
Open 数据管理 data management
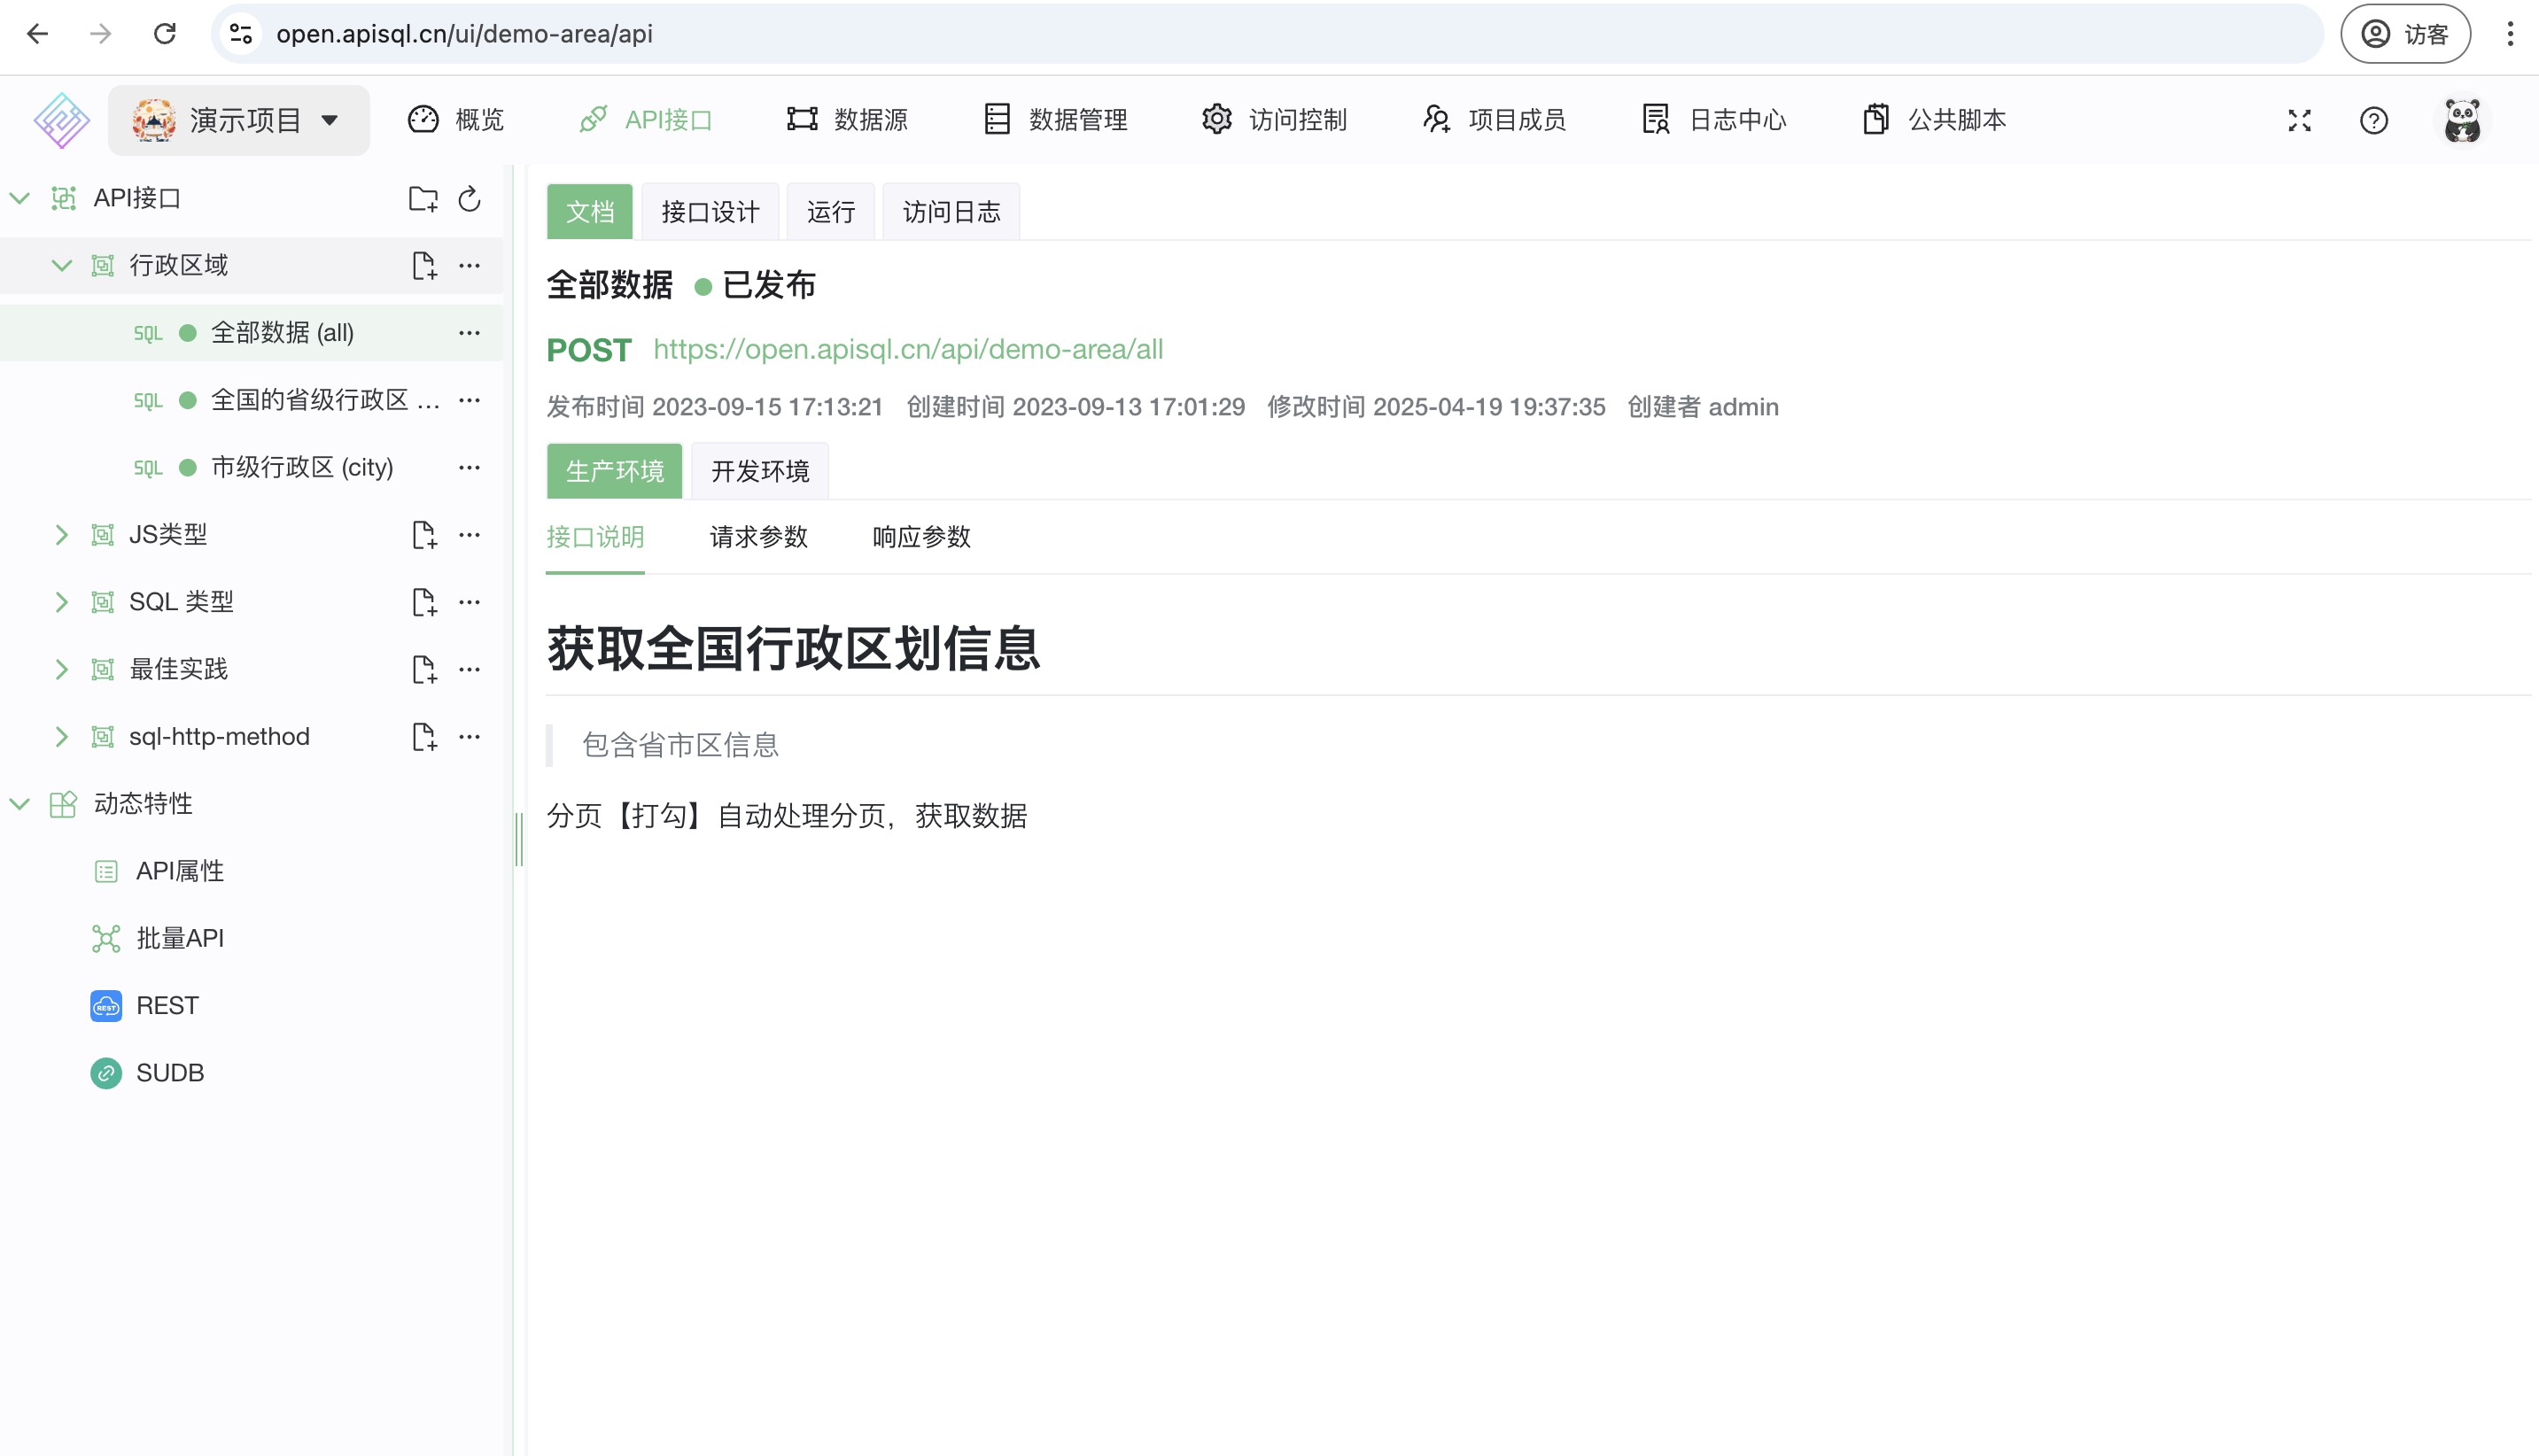tap(1055, 119)
